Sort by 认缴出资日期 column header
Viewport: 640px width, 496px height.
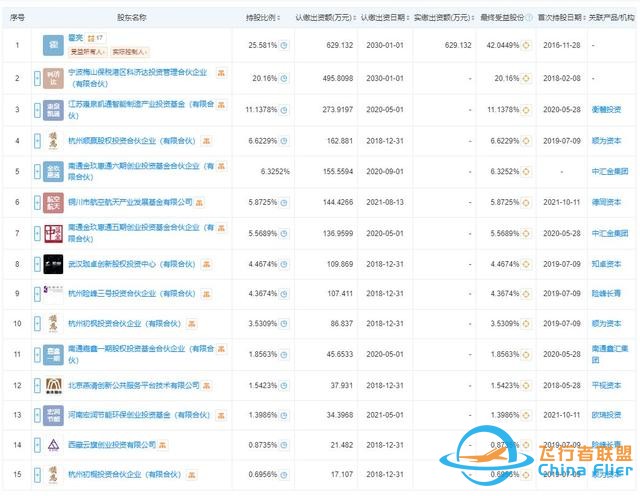coord(385,18)
